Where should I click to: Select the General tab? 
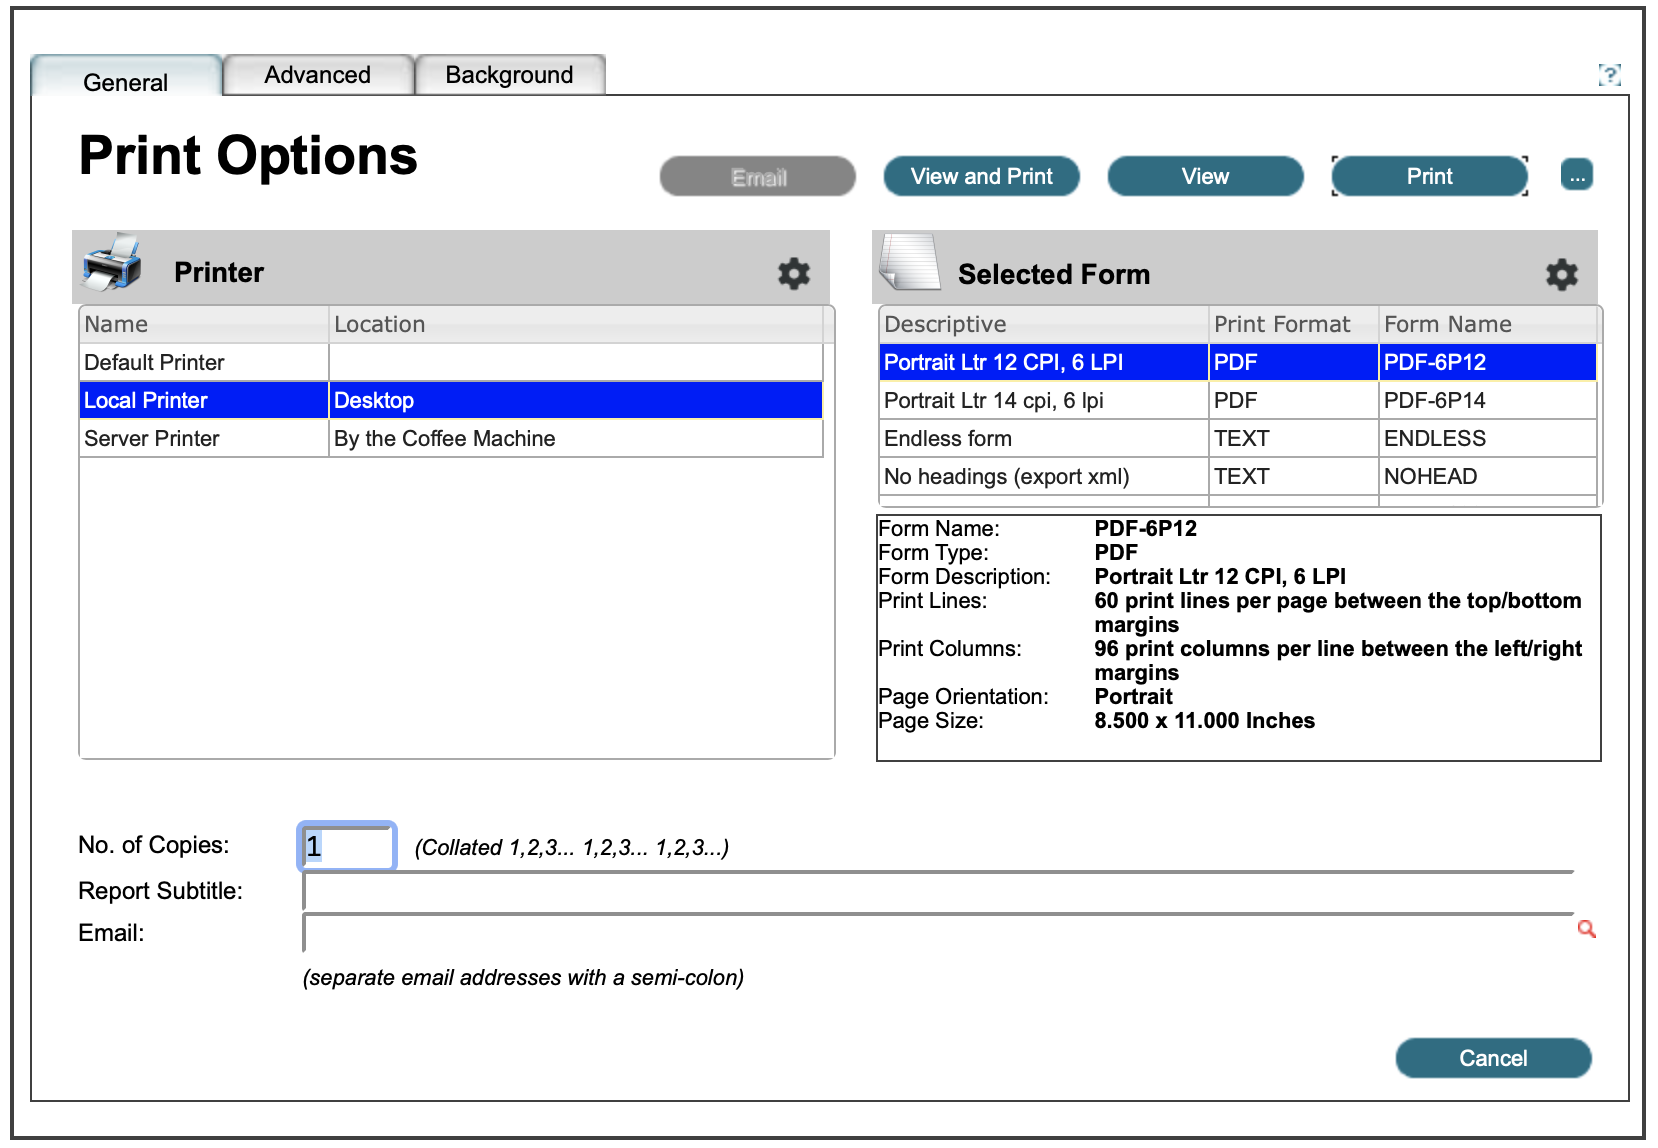point(126,81)
